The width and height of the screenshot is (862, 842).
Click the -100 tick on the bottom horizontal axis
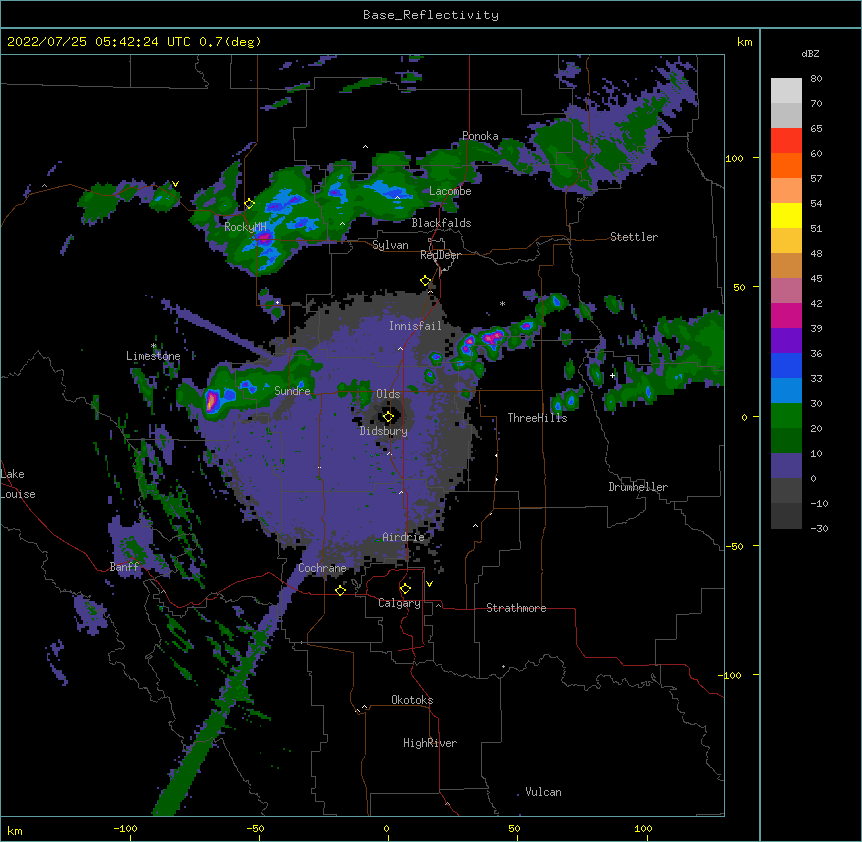click(125, 828)
